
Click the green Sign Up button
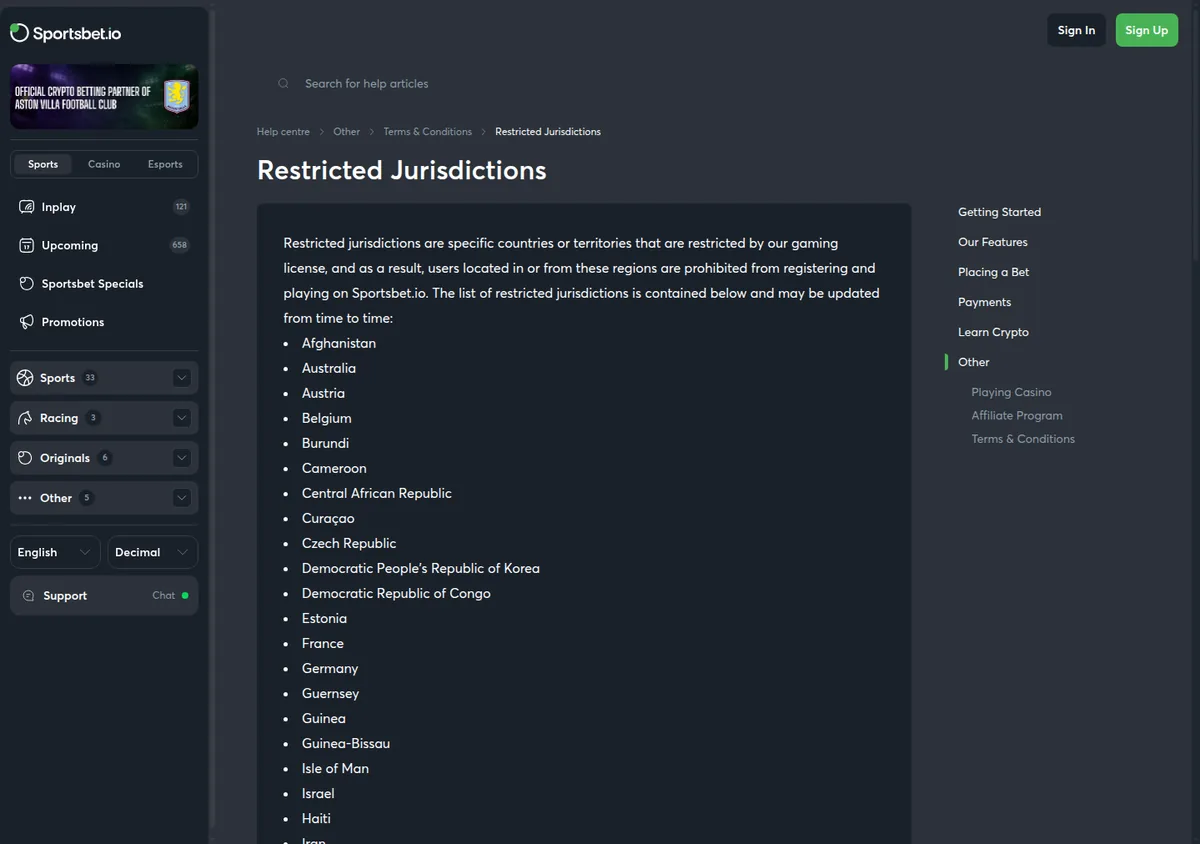pos(1147,30)
